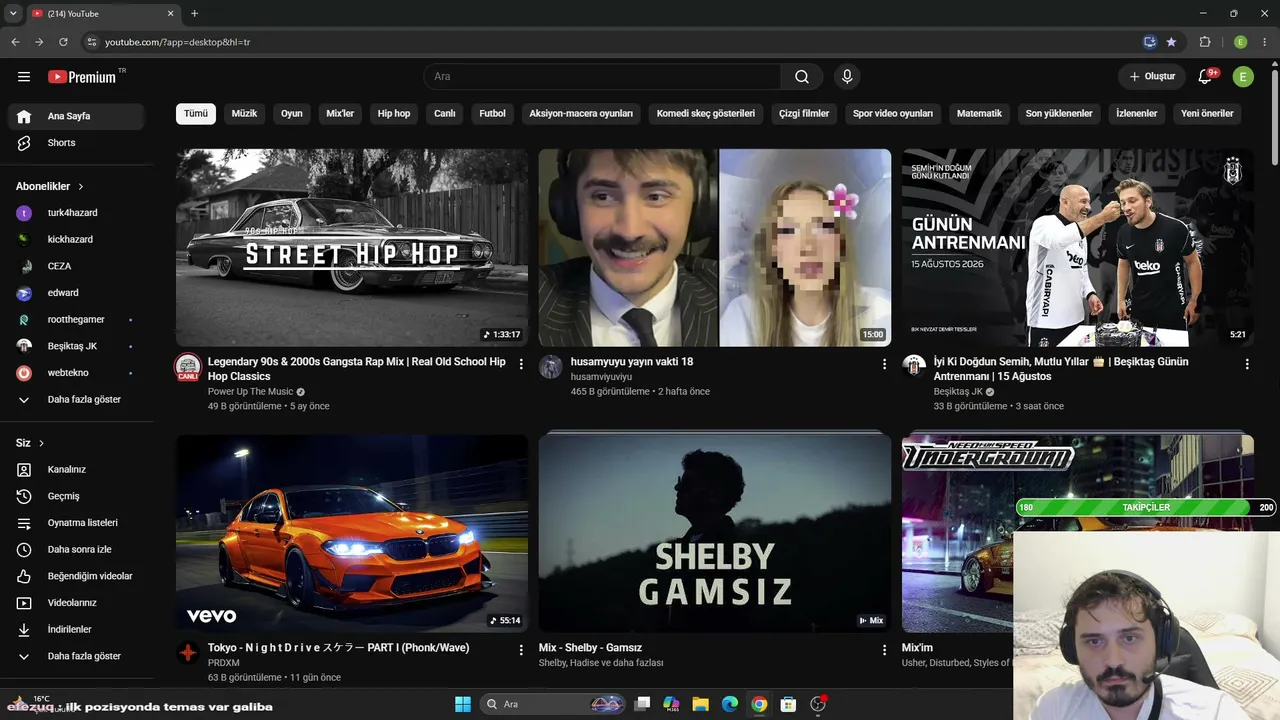Go back with the browser arrow
This screenshot has width=1280, height=720.
[15, 42]
